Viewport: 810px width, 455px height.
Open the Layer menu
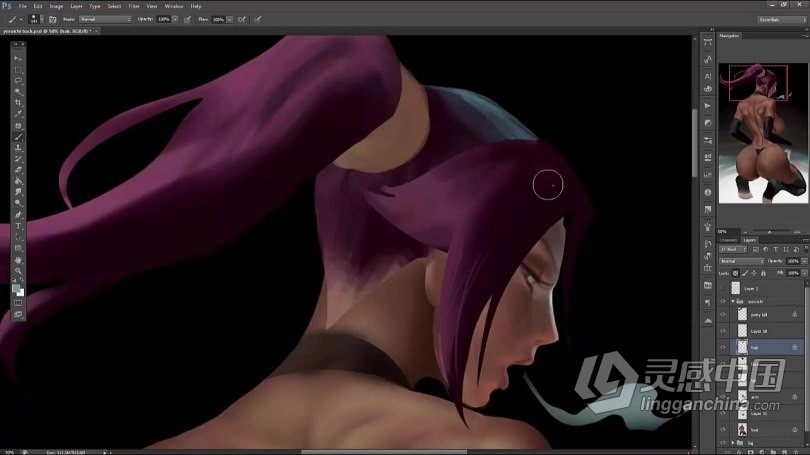tap(76, 6)
